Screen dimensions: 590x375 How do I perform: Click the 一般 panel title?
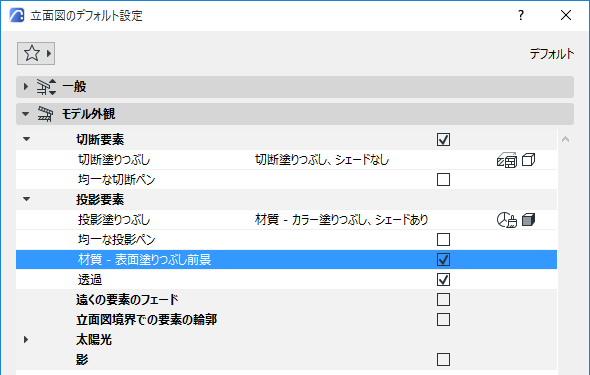tap(75, 87)
